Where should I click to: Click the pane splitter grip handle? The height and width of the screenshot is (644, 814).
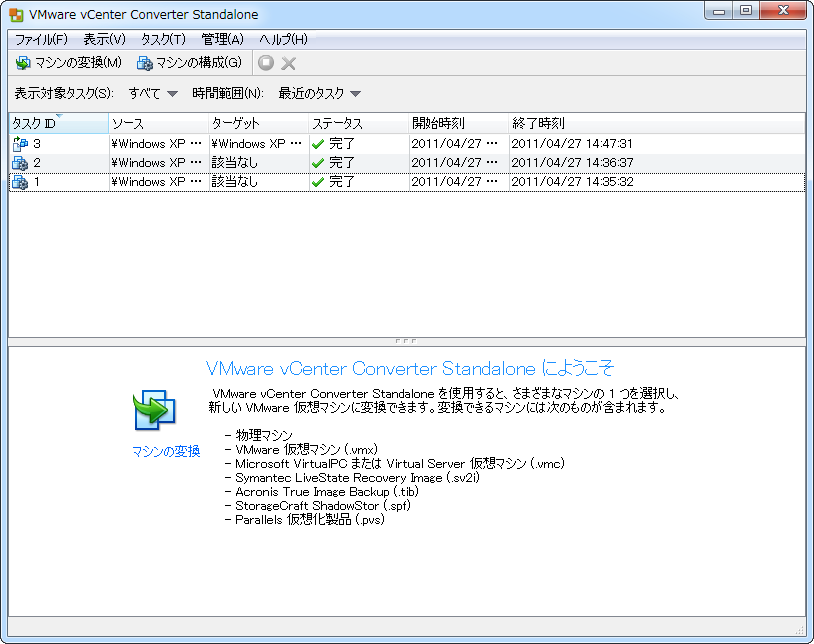[406, 341]
